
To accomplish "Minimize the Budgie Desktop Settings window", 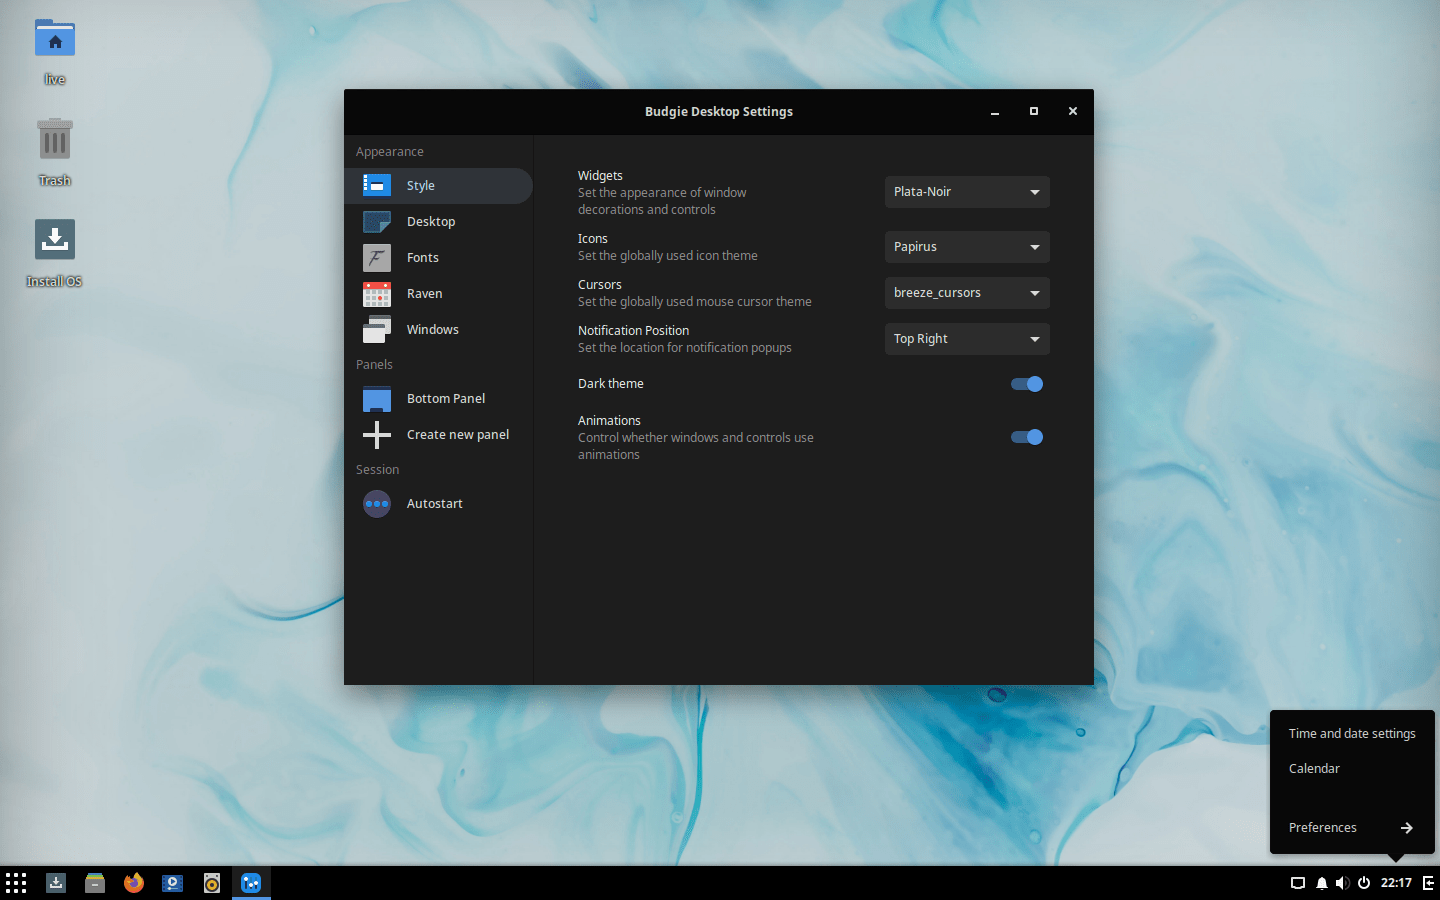I will [995, 112].
